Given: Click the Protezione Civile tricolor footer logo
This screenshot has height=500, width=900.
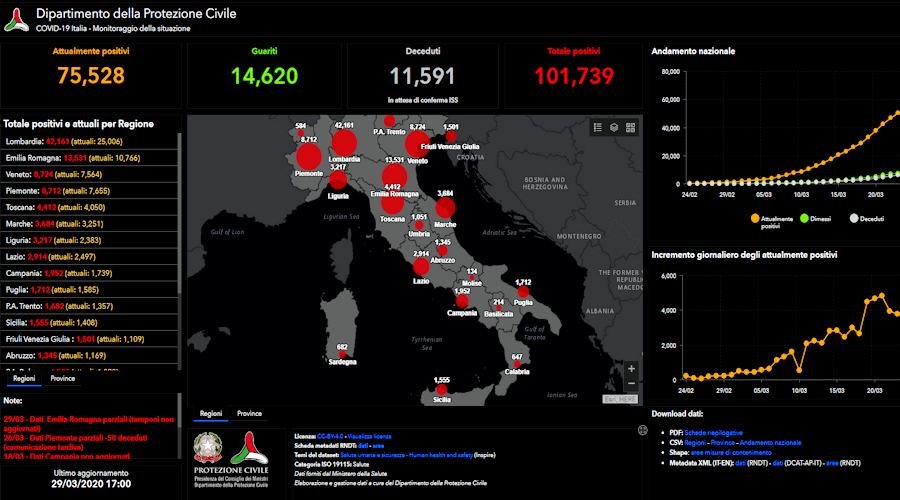Looking at the screenshot, I should pos(249,448).
